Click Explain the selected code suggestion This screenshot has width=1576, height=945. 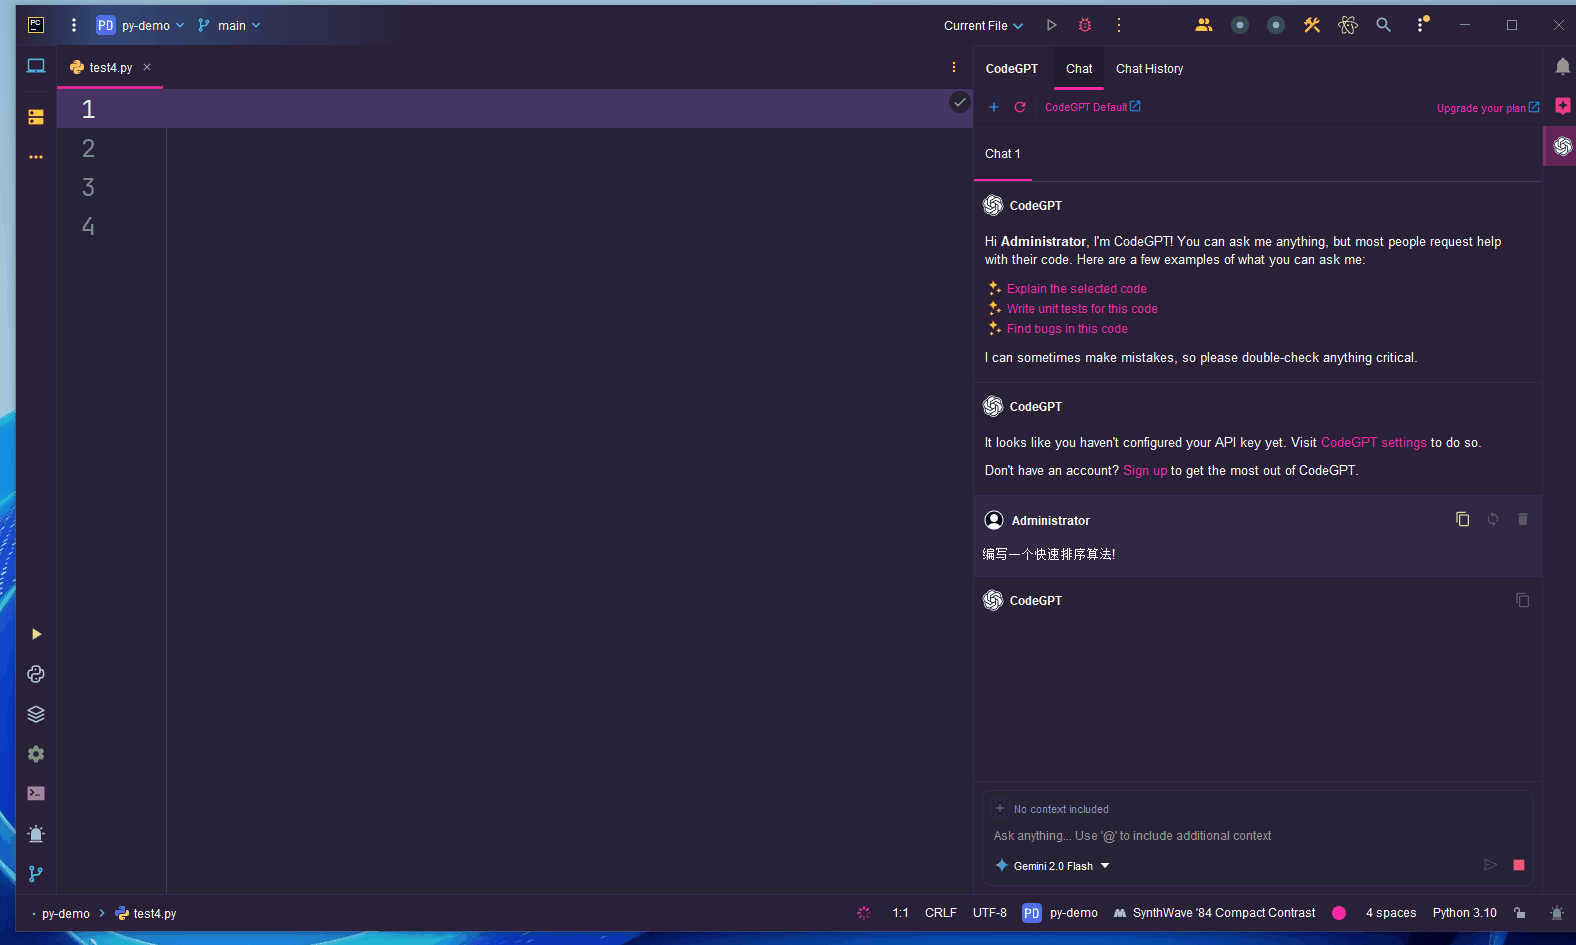coord(1076,289)
